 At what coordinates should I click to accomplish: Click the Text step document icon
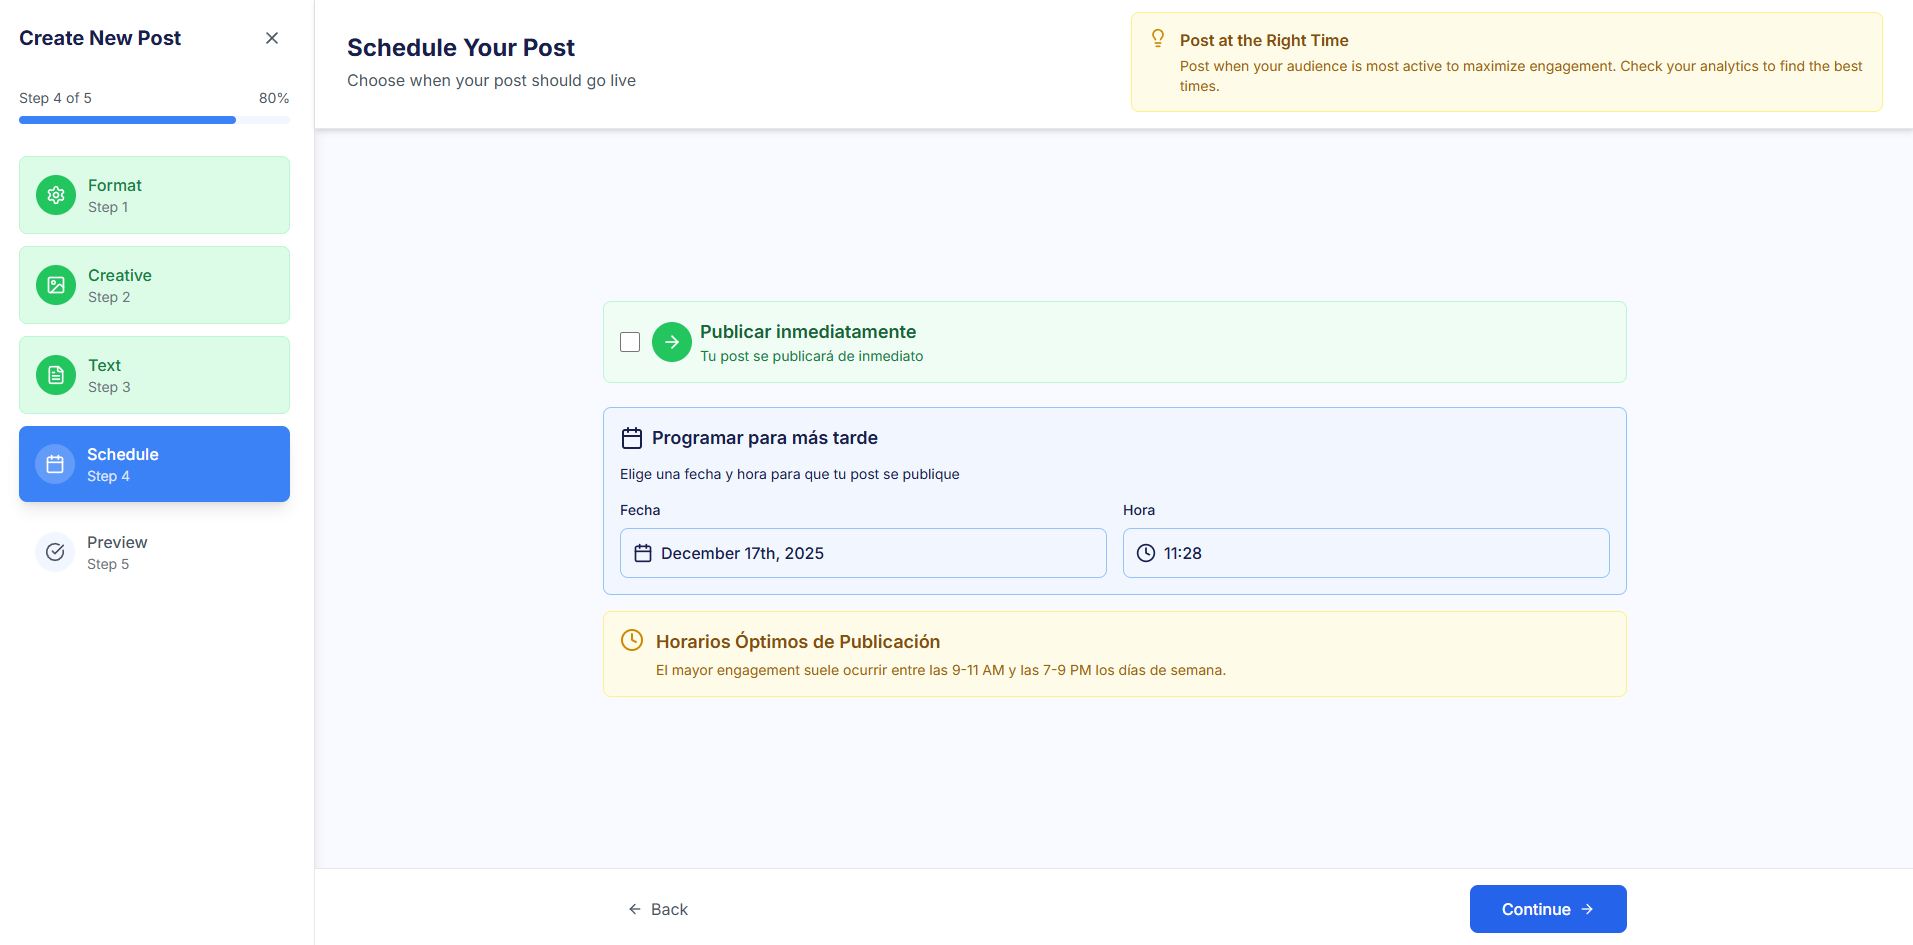56,375
